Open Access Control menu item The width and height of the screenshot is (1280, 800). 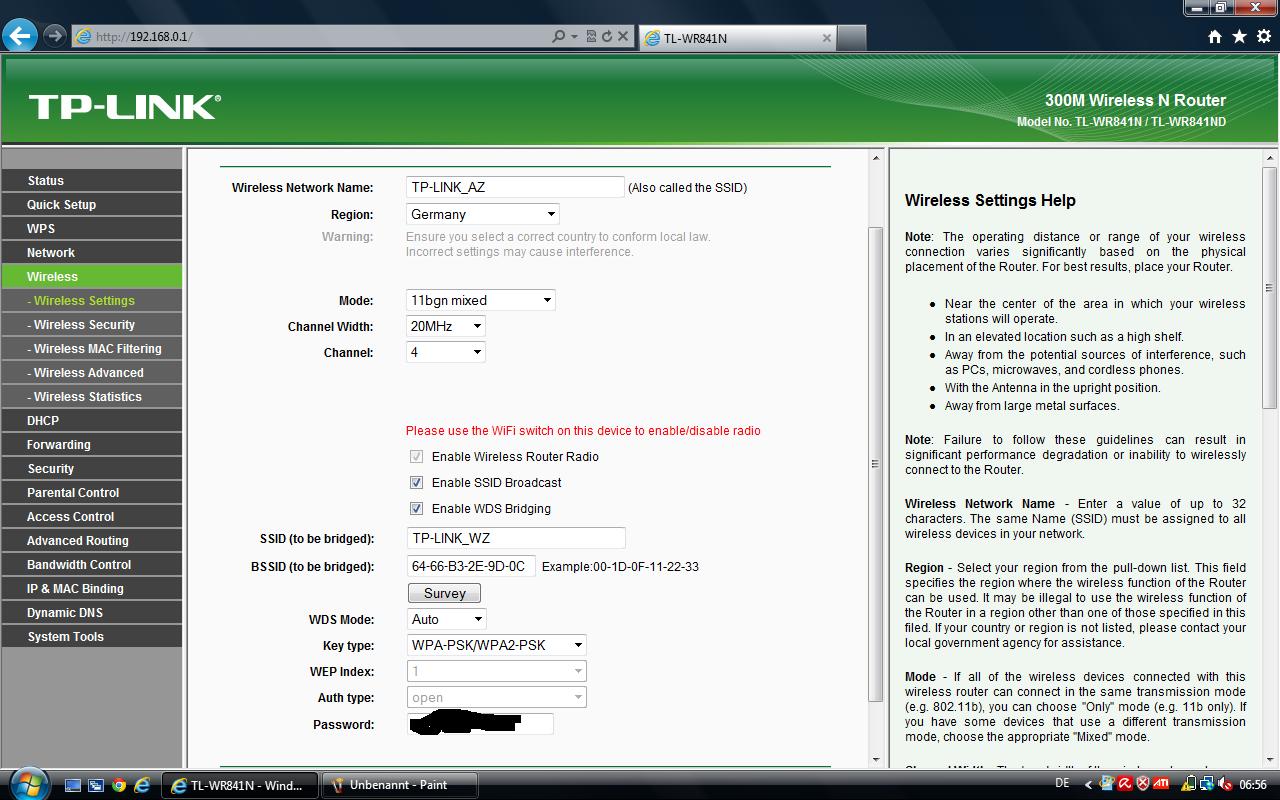(92, 517)
